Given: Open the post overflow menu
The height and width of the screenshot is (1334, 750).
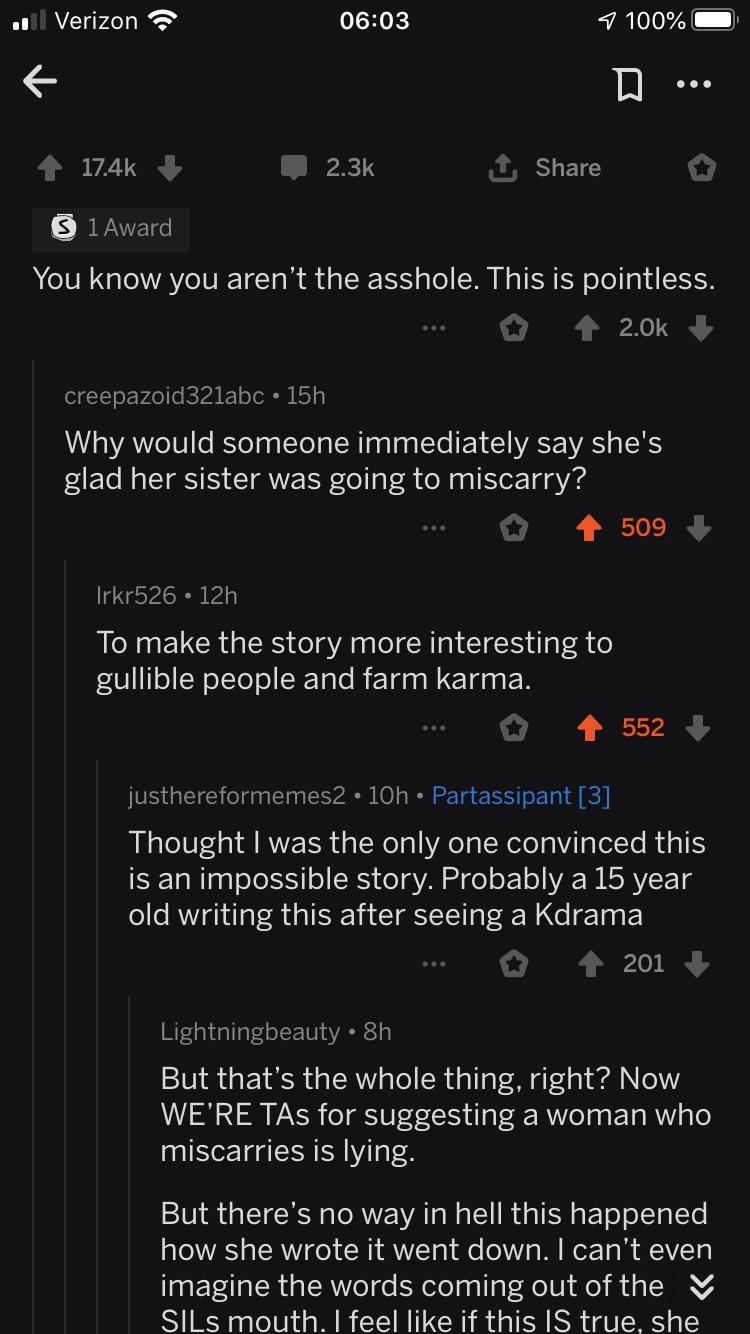Looking at the screenshot, I should (x=693, y=85).
